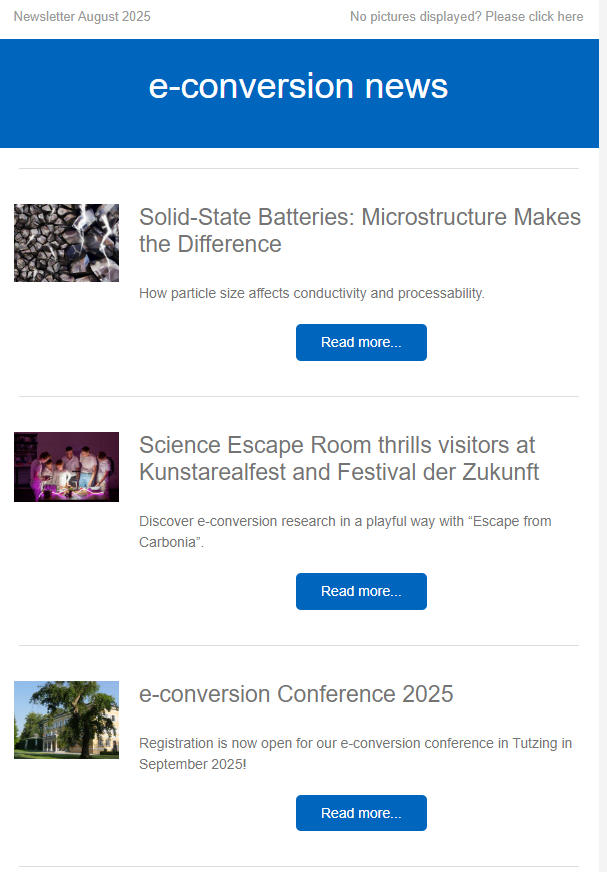Click the "e-conversion news" banner title
Image resolution: width=607 pixels, height=872 pixels.
click(298, 87)
